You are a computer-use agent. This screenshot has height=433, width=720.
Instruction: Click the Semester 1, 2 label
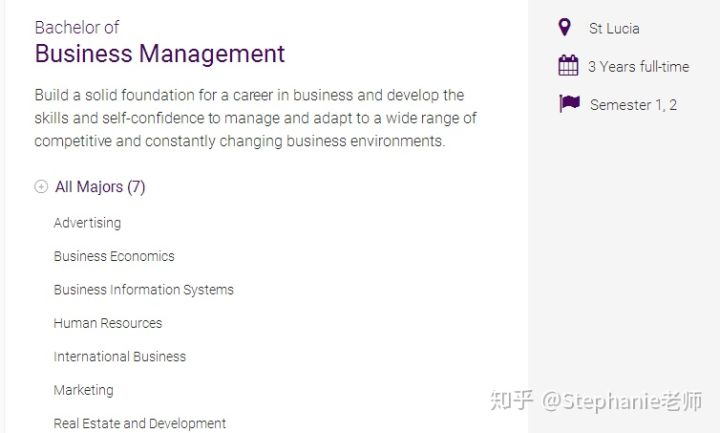coord(633,105)
